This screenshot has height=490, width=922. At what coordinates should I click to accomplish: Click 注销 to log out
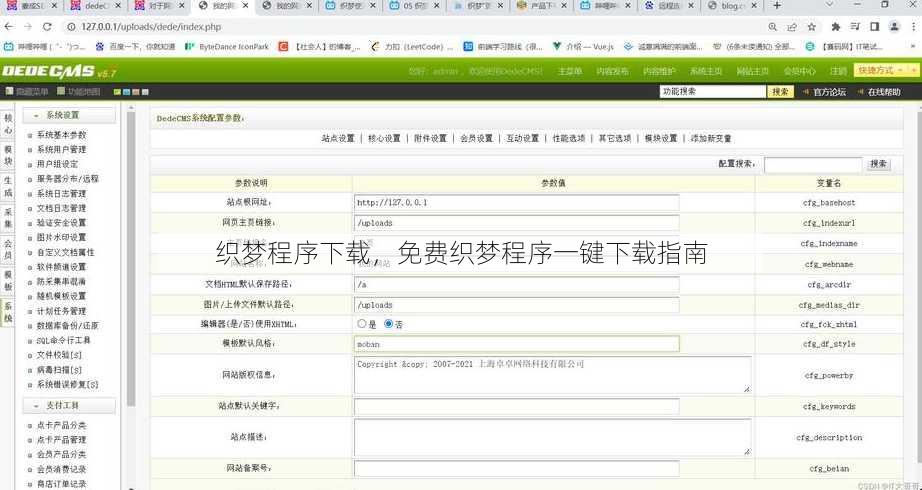839,71
